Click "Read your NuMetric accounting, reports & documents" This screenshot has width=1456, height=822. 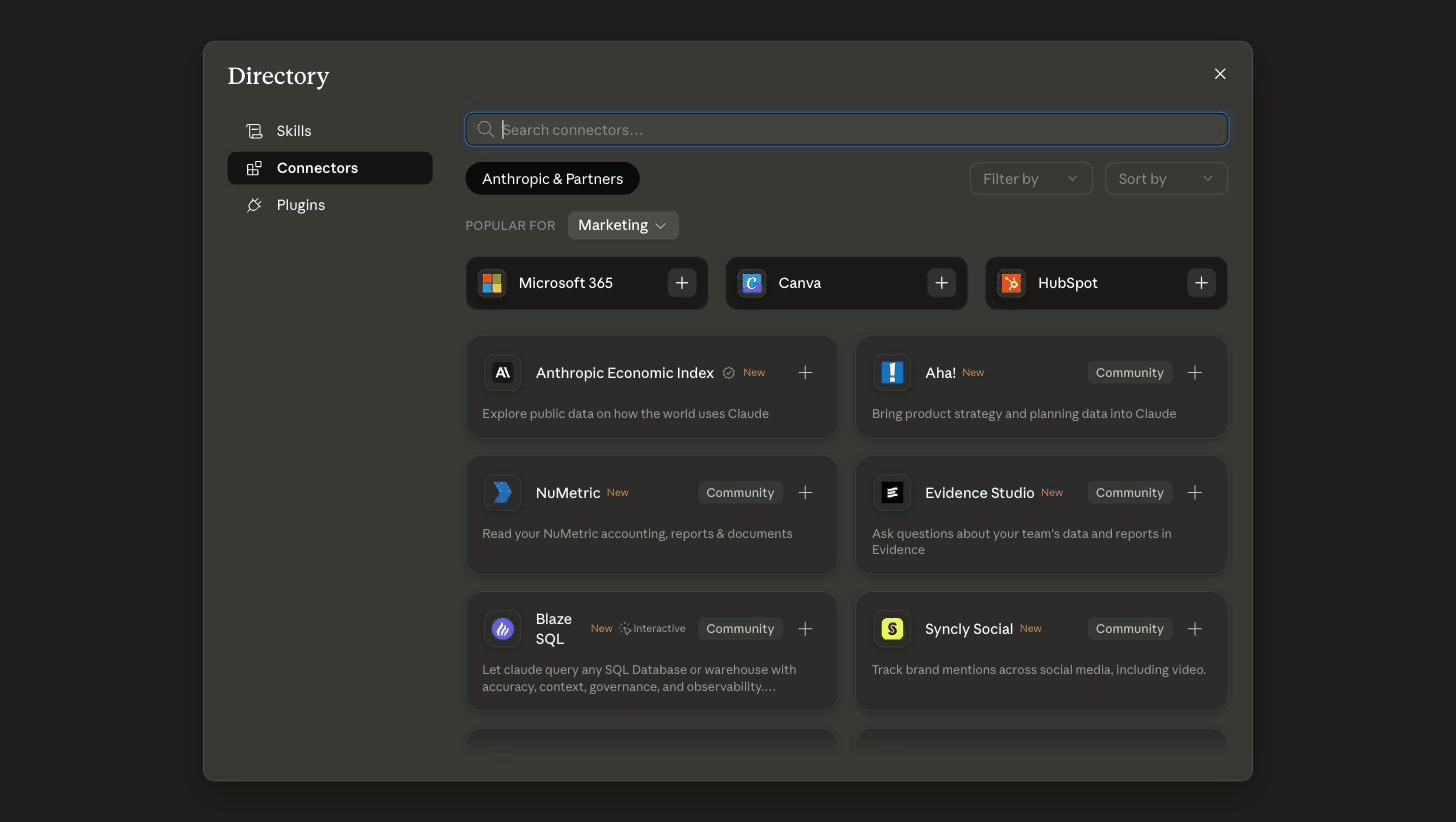coord(637,534)
